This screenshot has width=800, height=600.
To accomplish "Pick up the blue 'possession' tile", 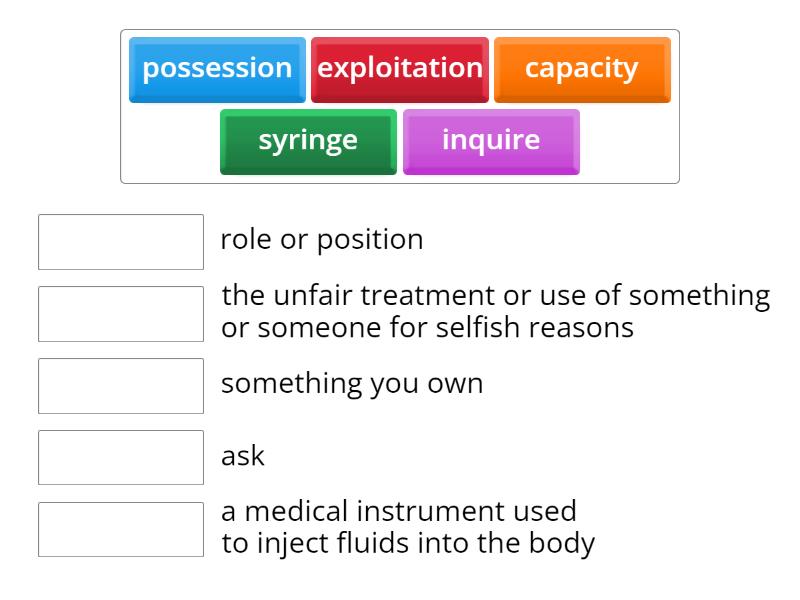I will pyautogui.click(x=217, y=69).
